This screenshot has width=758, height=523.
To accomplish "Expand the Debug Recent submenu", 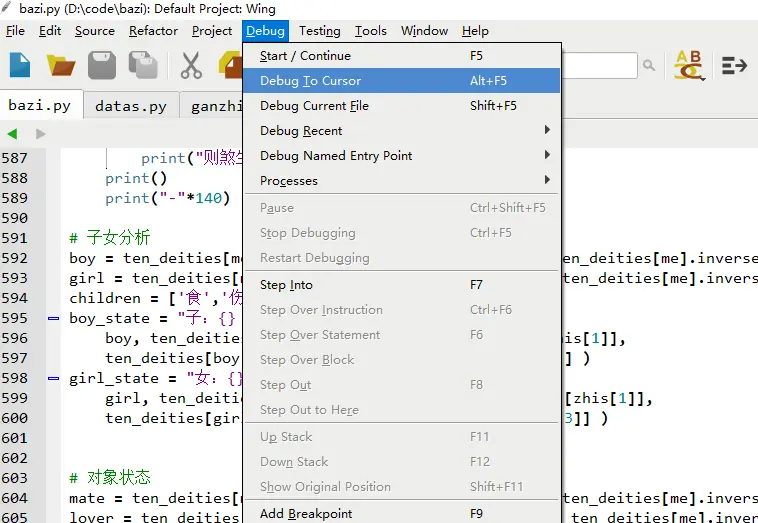I will (x=402, y=131).
